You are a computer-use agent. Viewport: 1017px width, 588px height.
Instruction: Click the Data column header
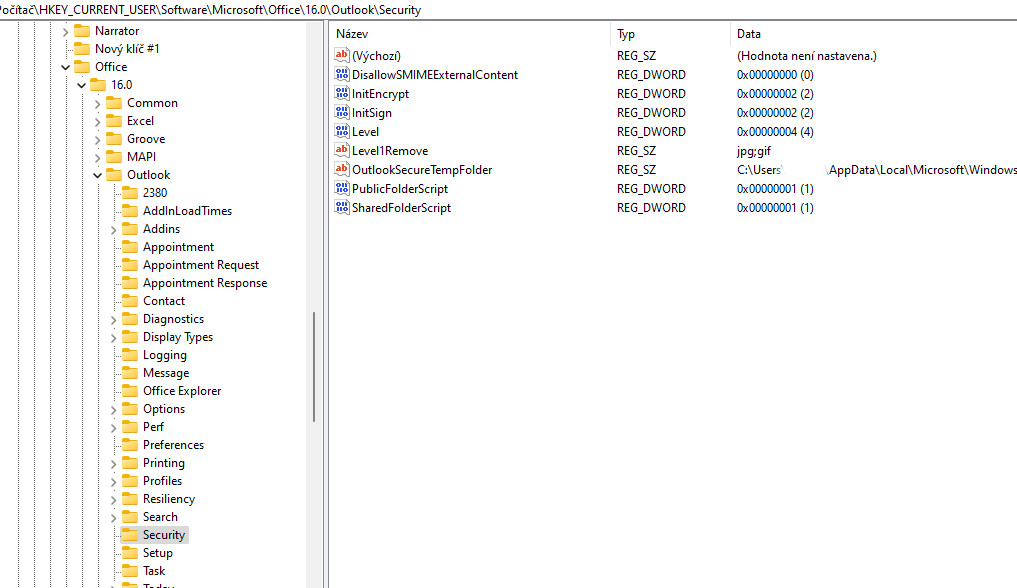749,34
